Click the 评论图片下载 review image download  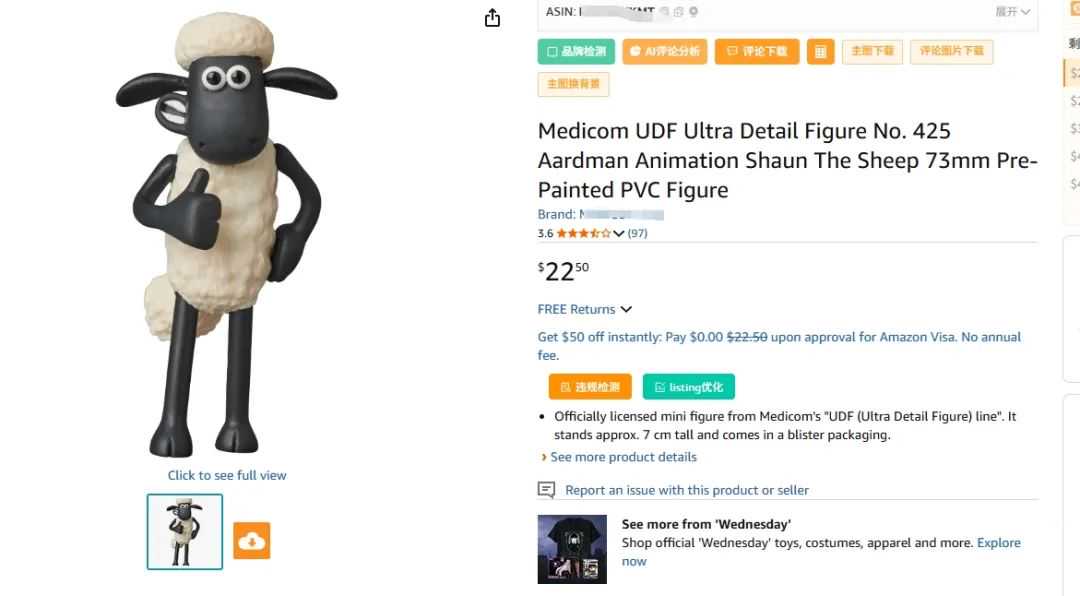(951, 50)
